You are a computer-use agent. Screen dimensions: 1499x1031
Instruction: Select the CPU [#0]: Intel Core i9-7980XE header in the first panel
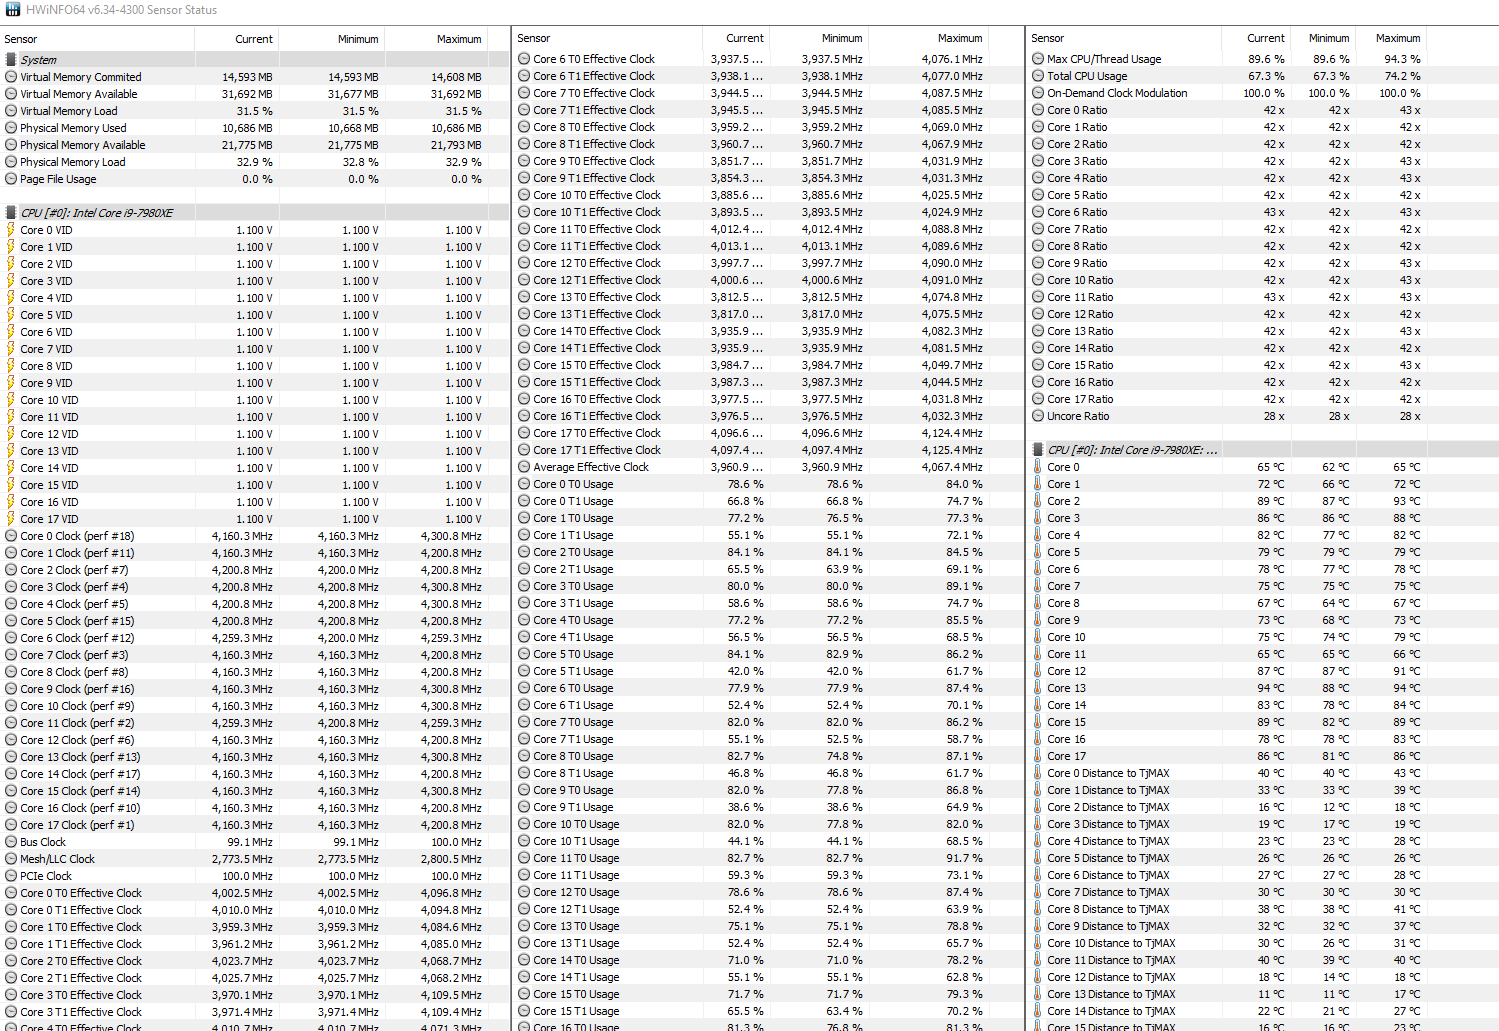click(x=255, y=213)
